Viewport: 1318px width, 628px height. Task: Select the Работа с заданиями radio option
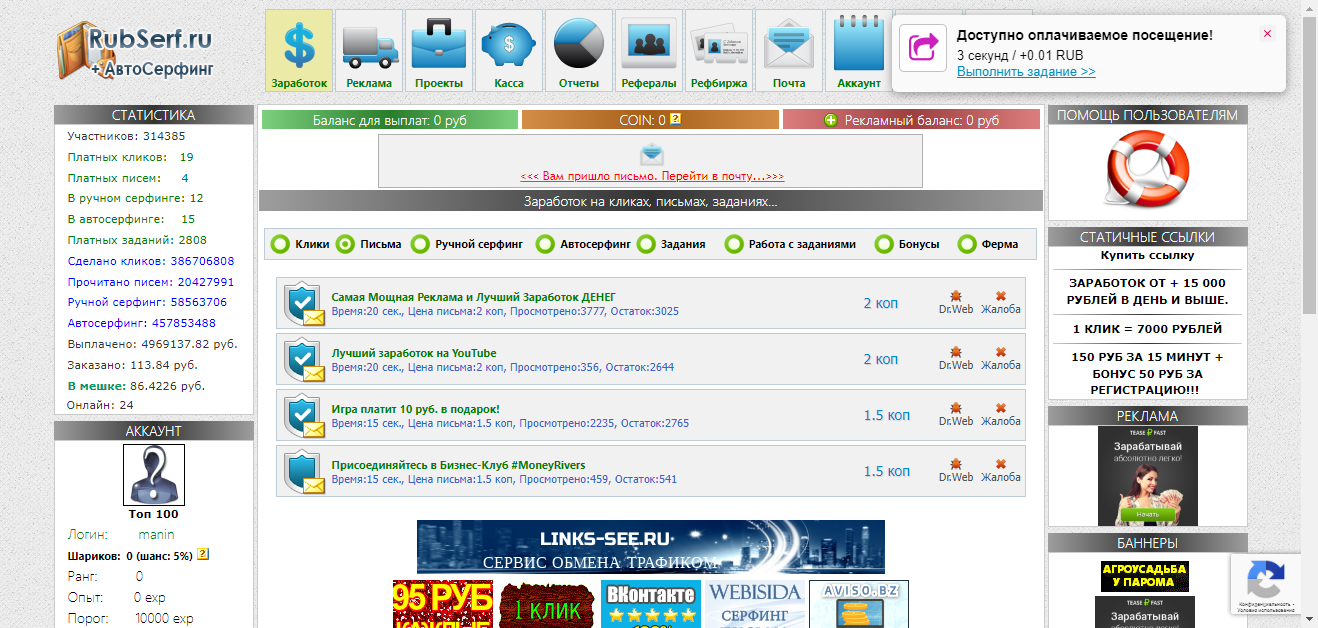[734, 244]
